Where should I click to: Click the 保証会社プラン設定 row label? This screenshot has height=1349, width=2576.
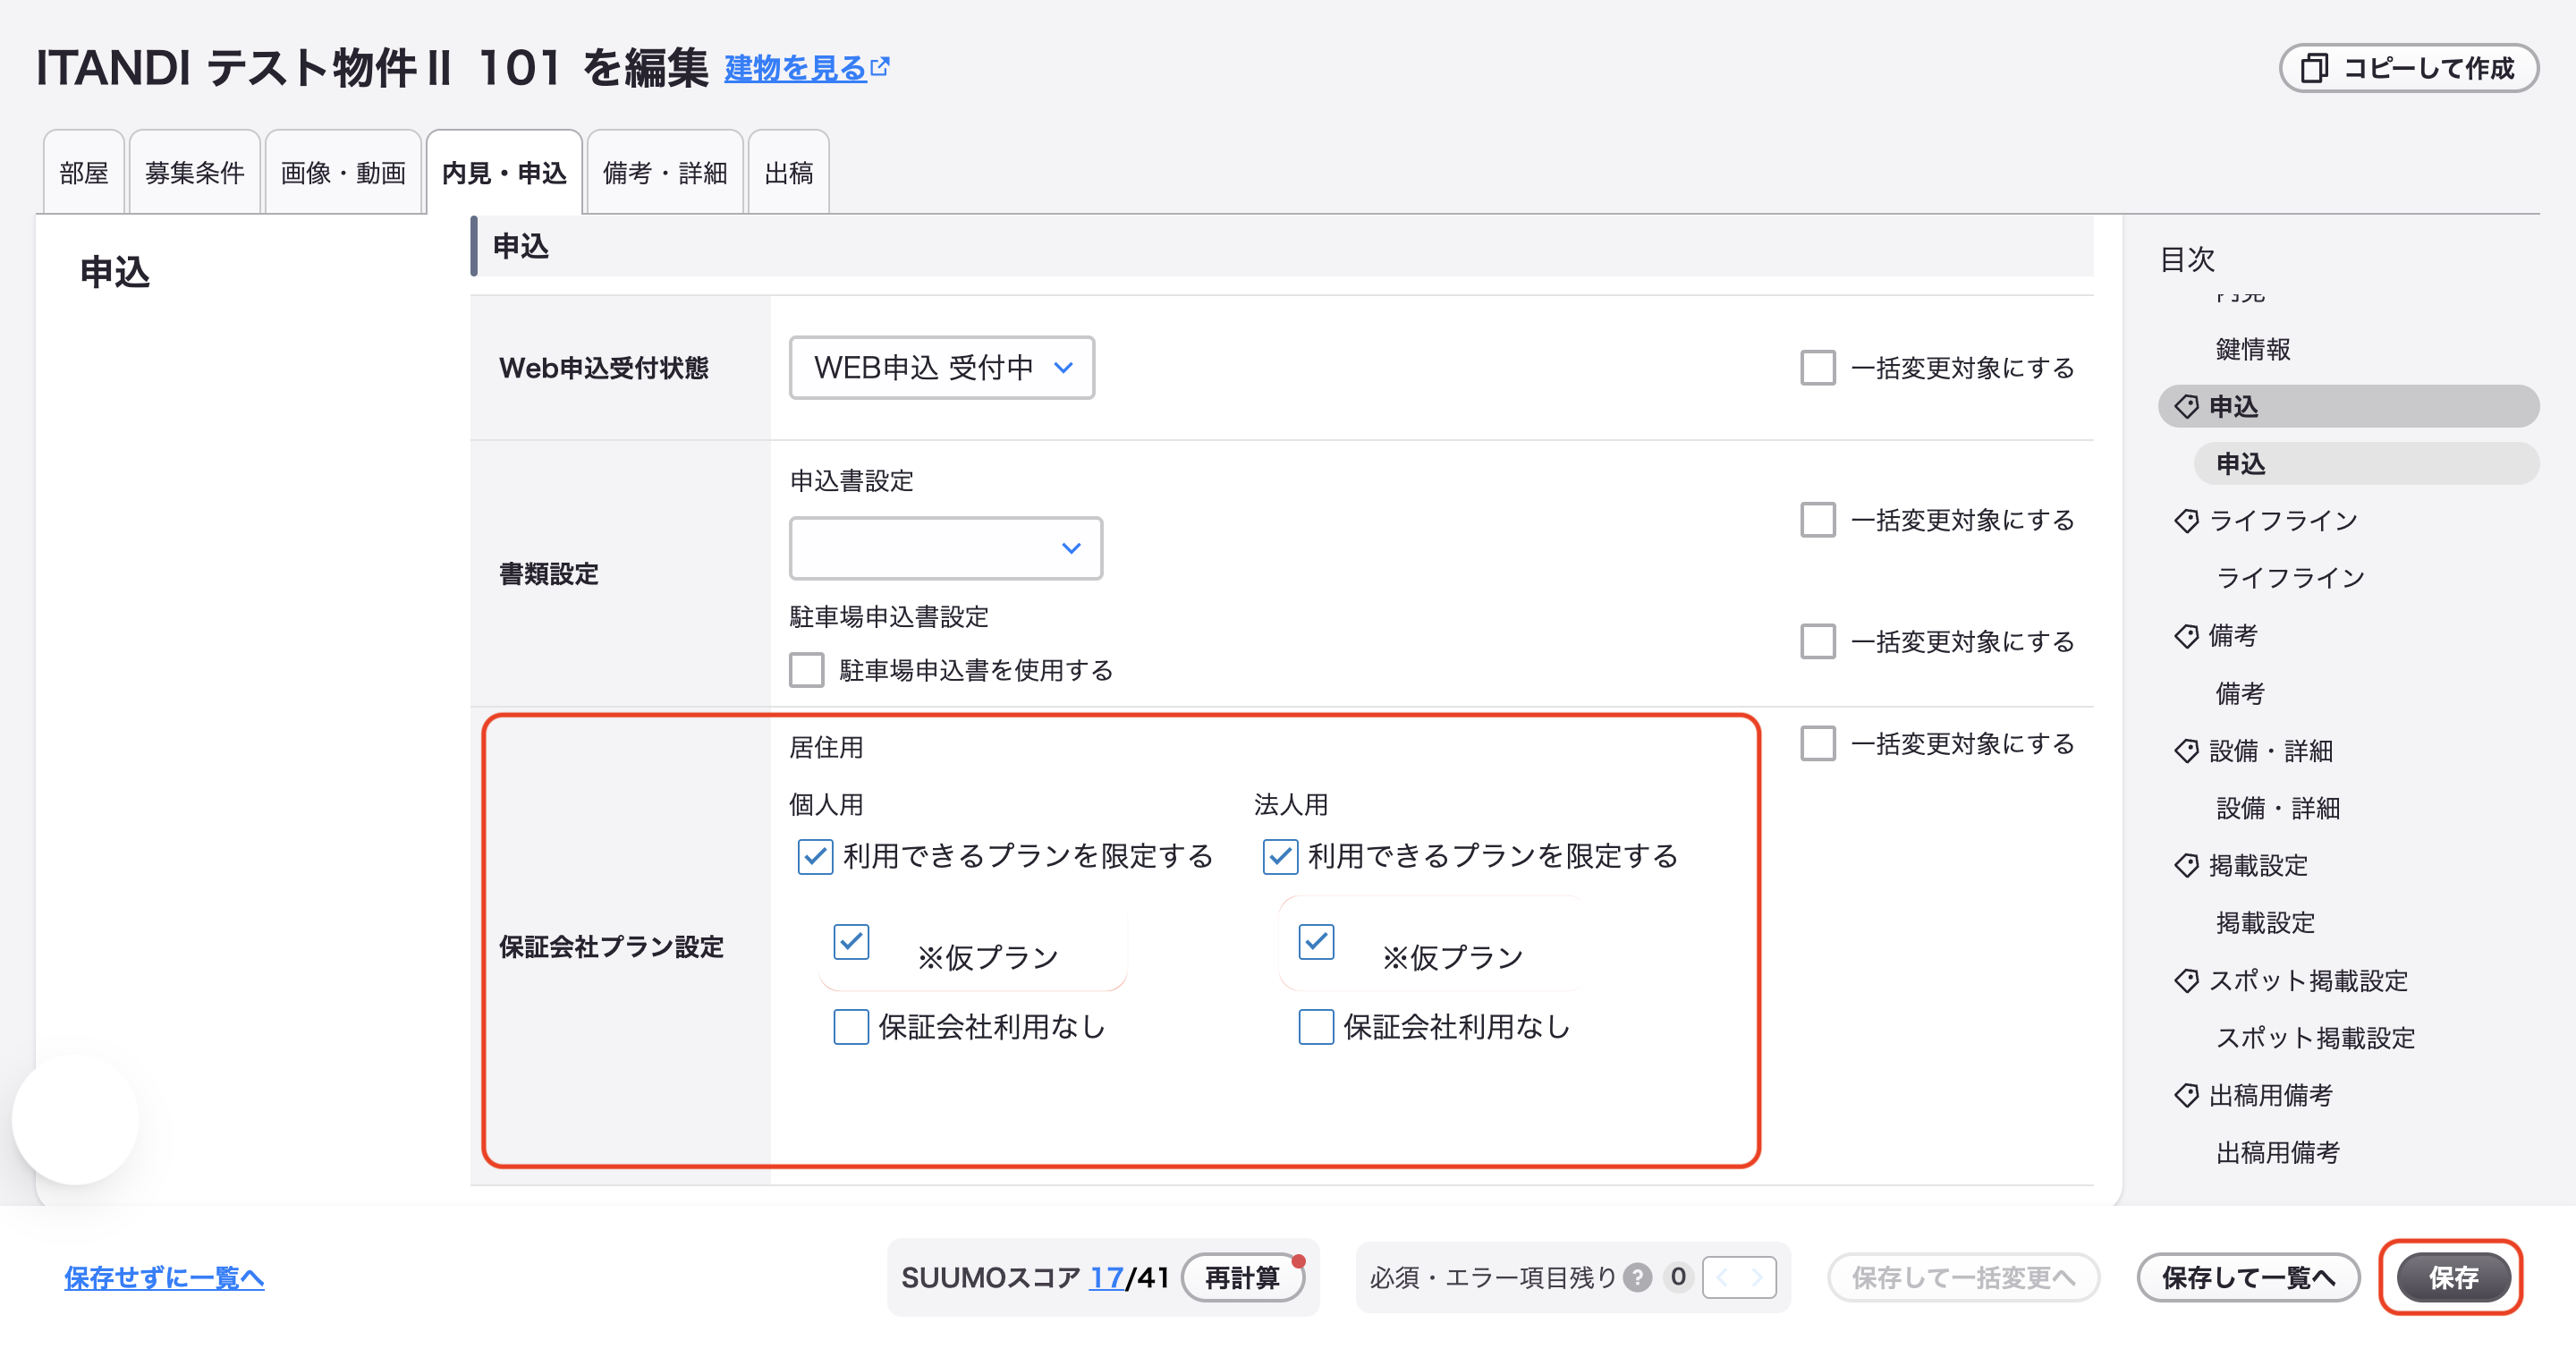coord(611,947)
